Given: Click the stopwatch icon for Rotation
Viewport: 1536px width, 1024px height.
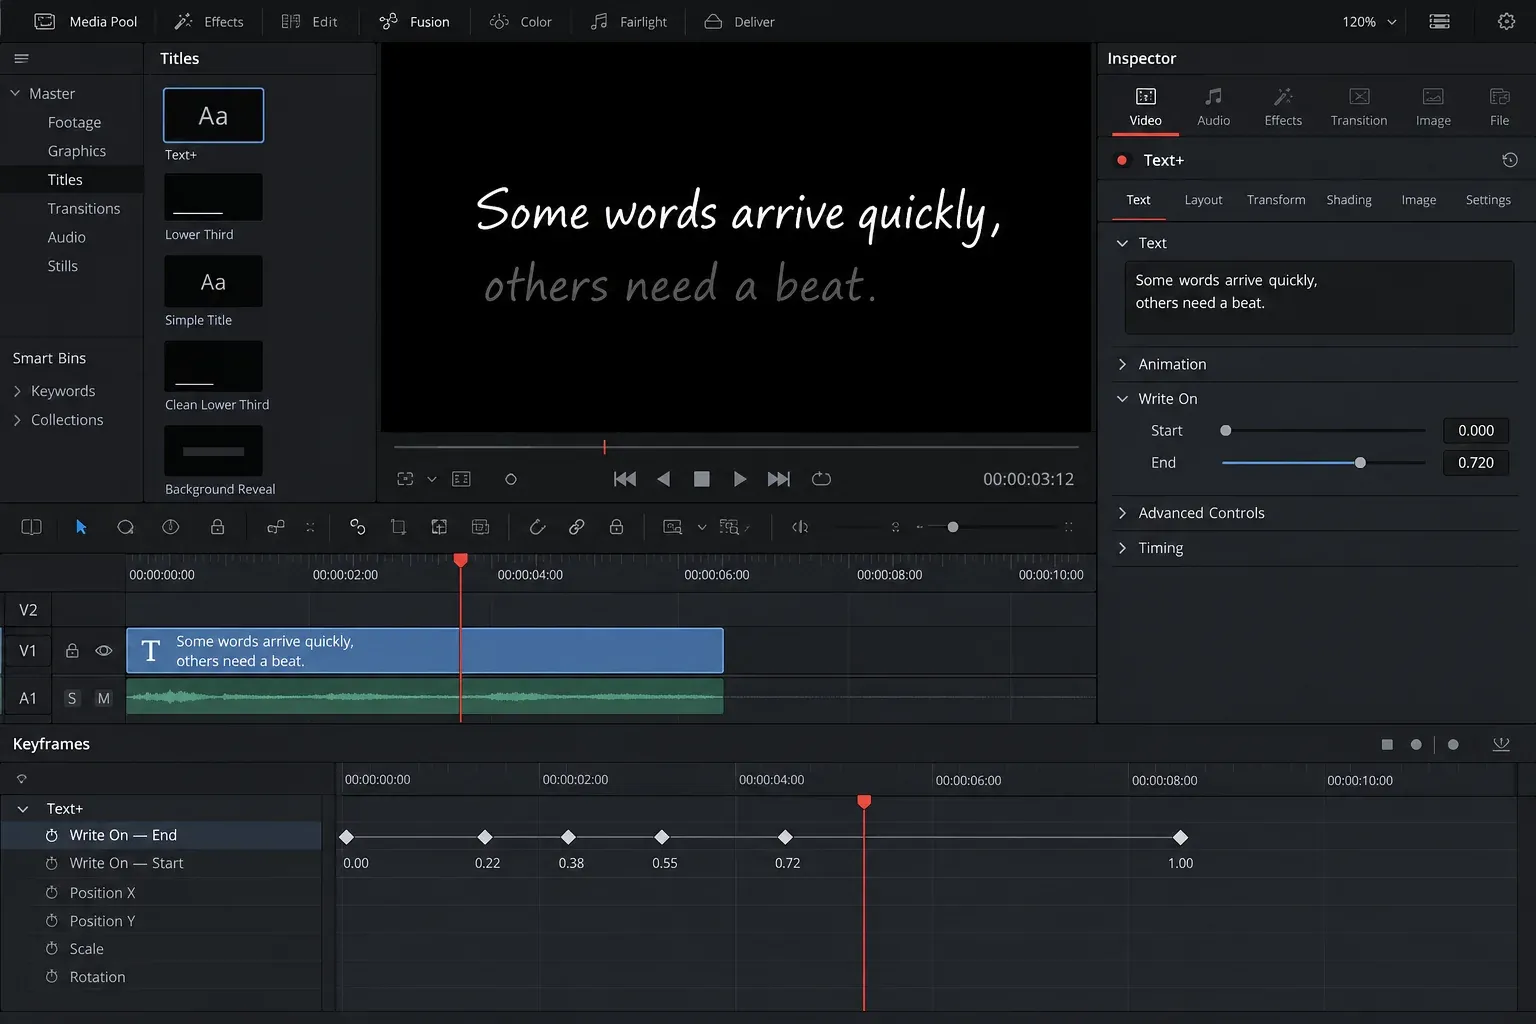Looking at the screenshot, I should coord(52,976).
